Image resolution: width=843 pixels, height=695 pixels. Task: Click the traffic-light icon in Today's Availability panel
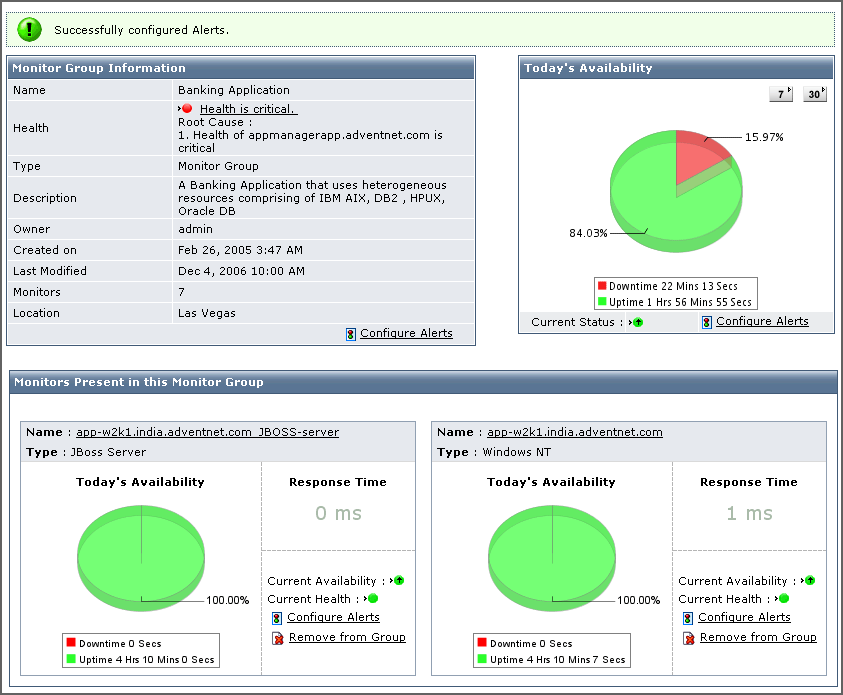point(706,322)
